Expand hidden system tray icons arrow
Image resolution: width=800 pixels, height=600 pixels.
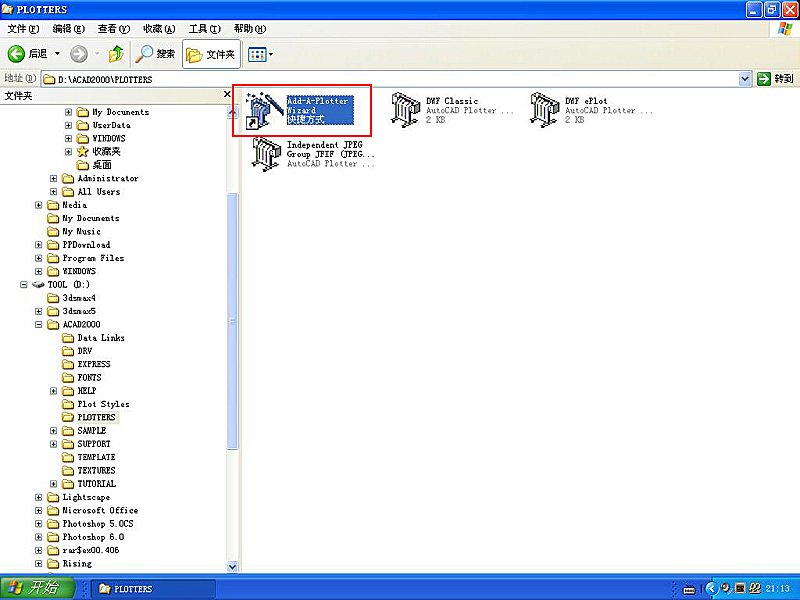point(711,589)
